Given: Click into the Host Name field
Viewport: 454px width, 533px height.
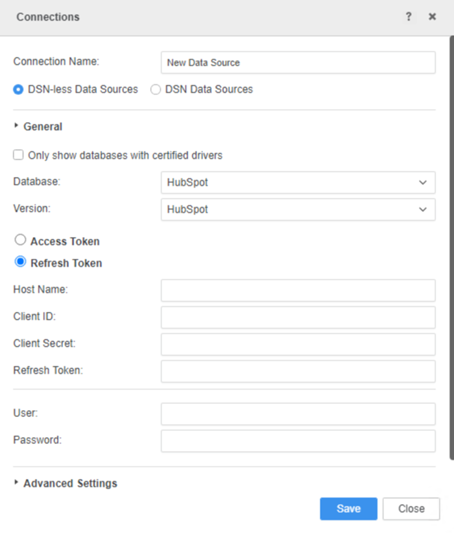Looking at the screenshot, I should pos(298,290).
